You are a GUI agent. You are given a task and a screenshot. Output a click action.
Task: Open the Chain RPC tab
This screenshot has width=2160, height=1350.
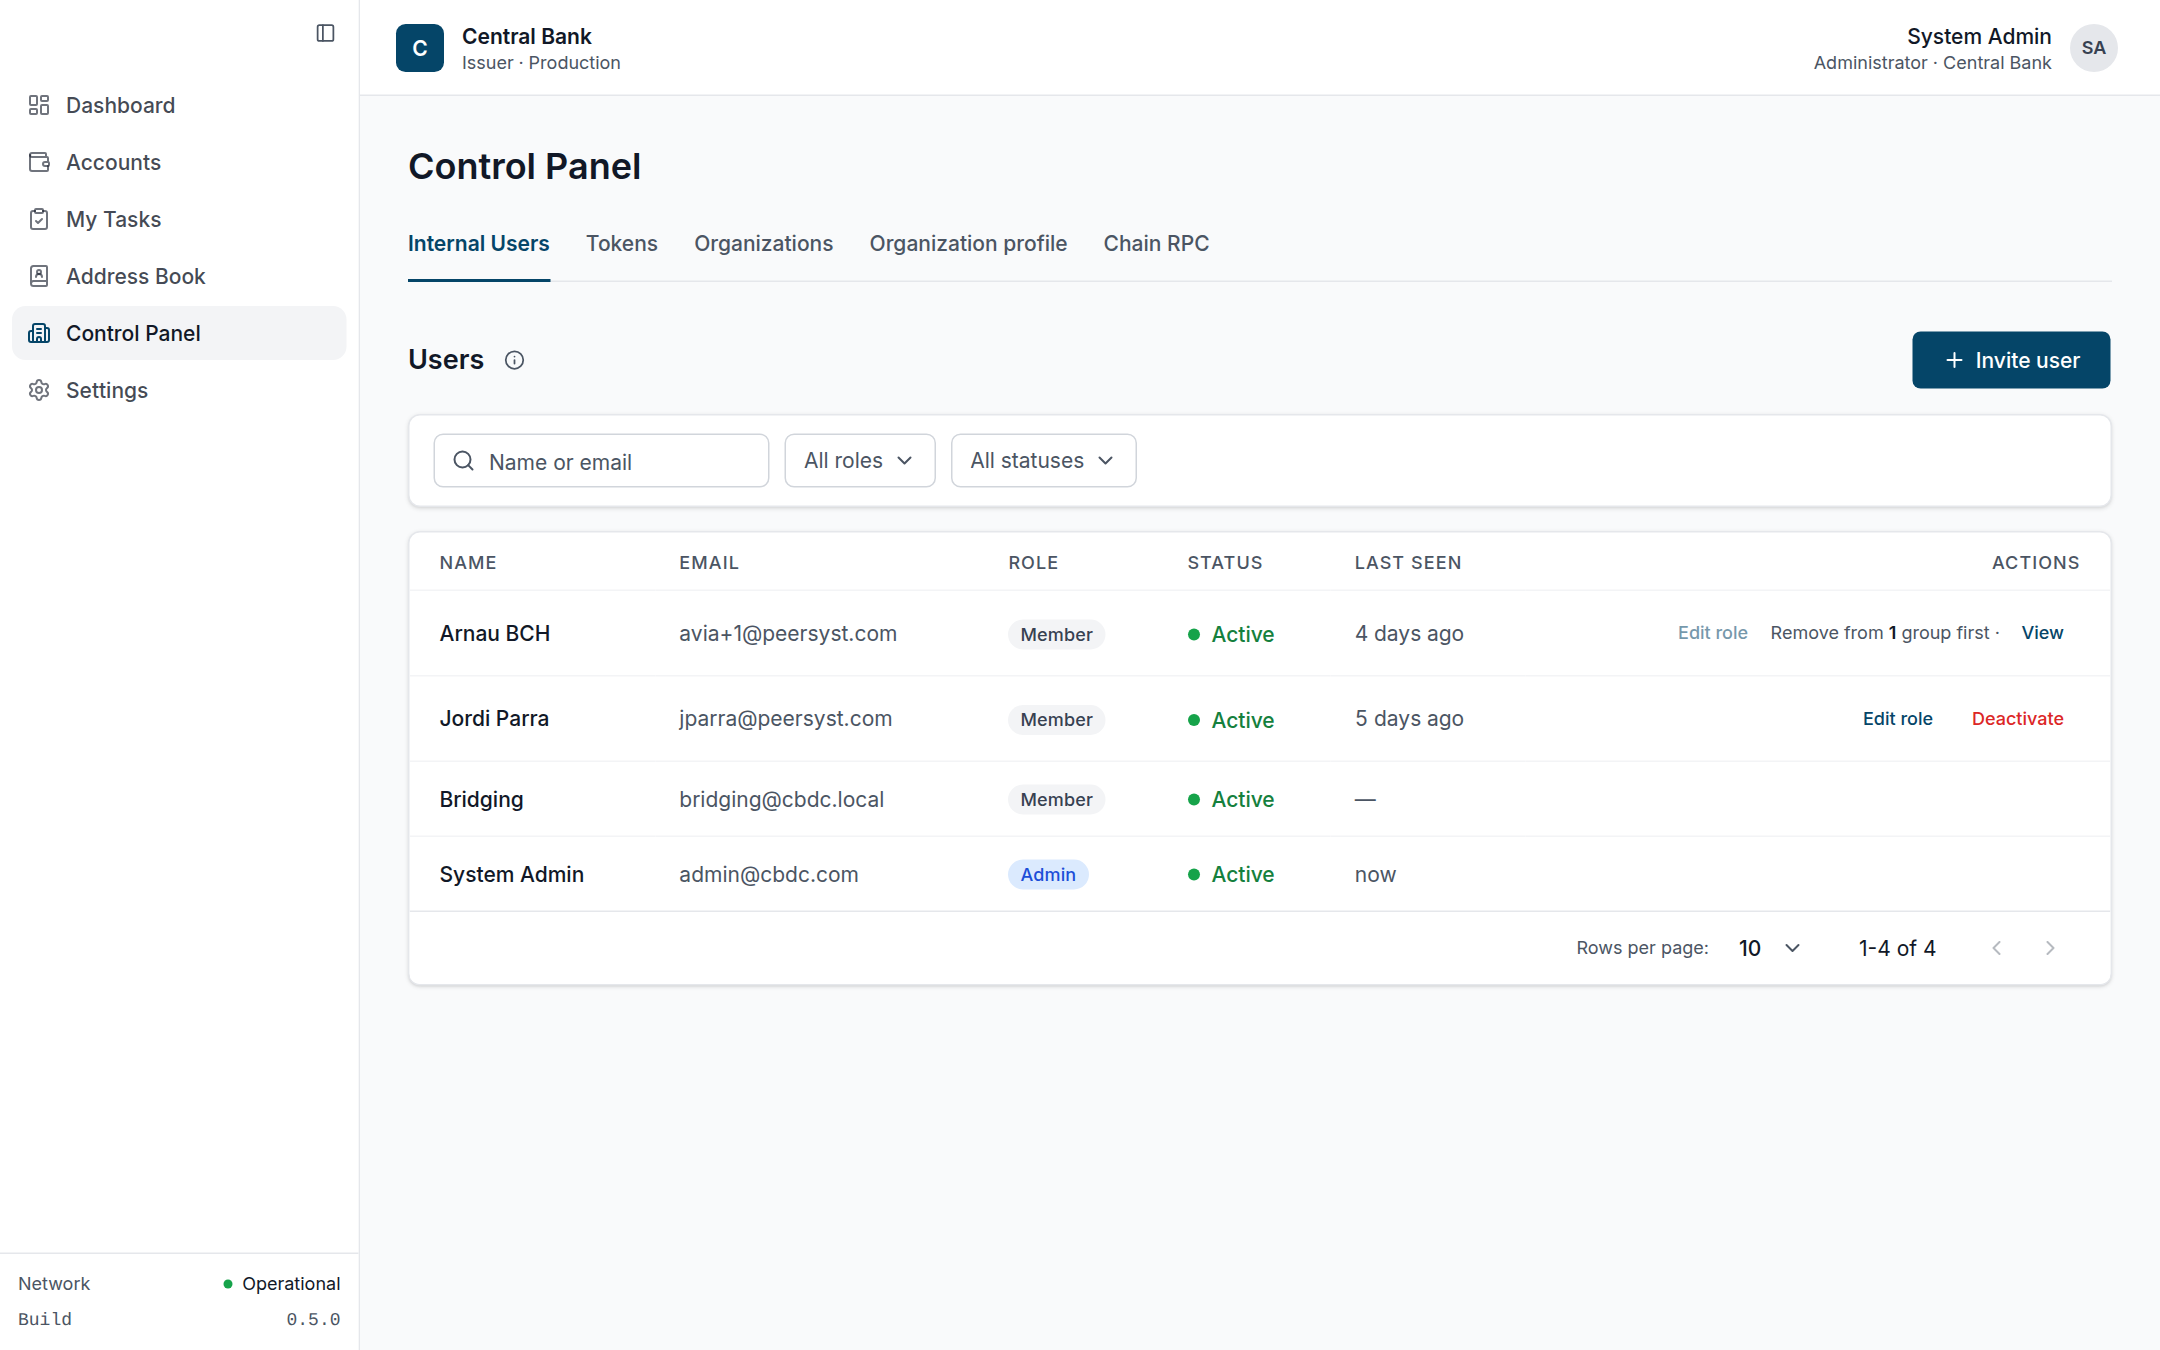pos(1156,243)
